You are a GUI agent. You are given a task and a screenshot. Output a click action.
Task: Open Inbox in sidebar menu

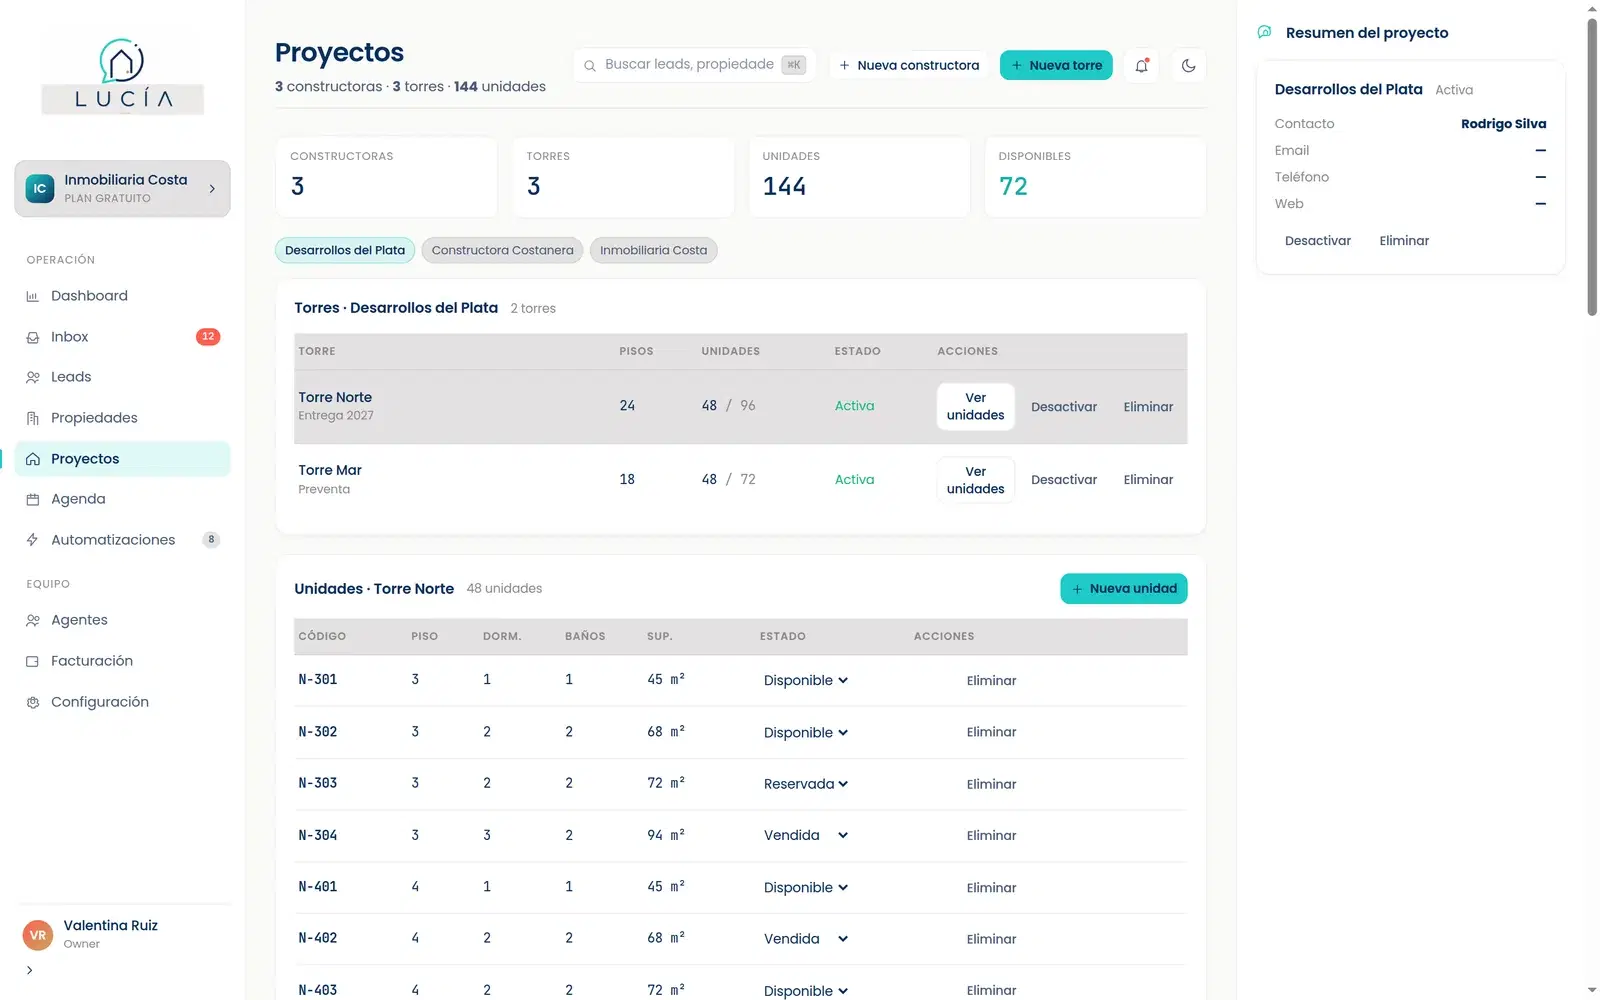[122, 337]
